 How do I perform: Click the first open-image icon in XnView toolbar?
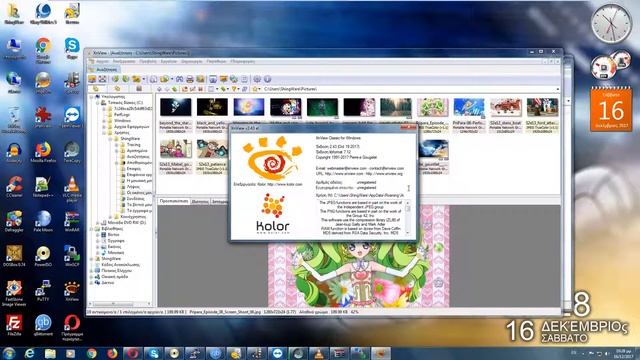[x=92, y=79]
